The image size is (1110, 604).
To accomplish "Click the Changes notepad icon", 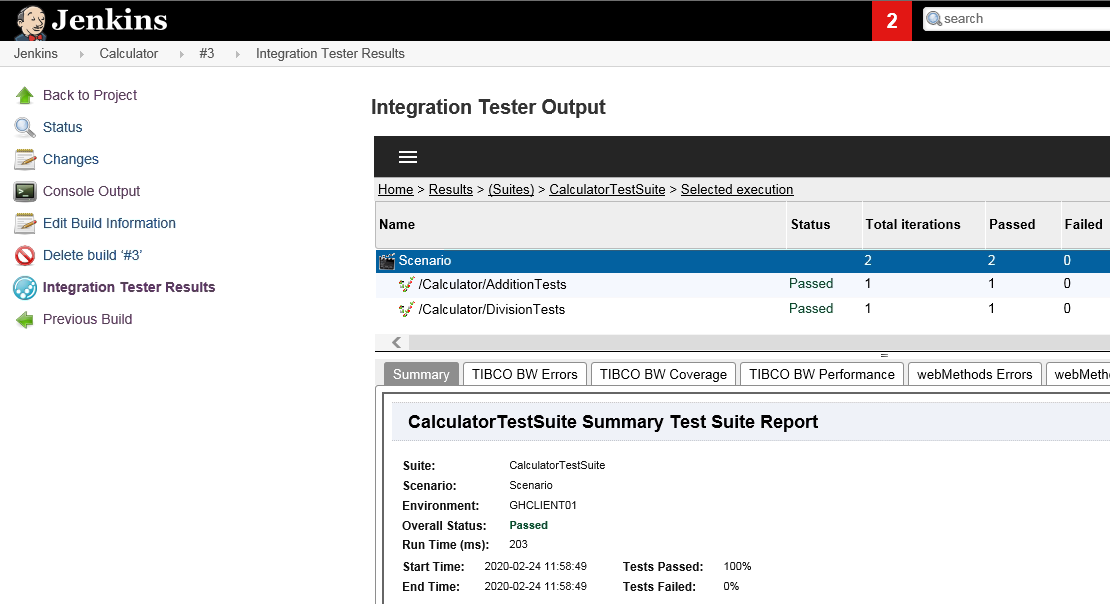I will tap(25, 160).
